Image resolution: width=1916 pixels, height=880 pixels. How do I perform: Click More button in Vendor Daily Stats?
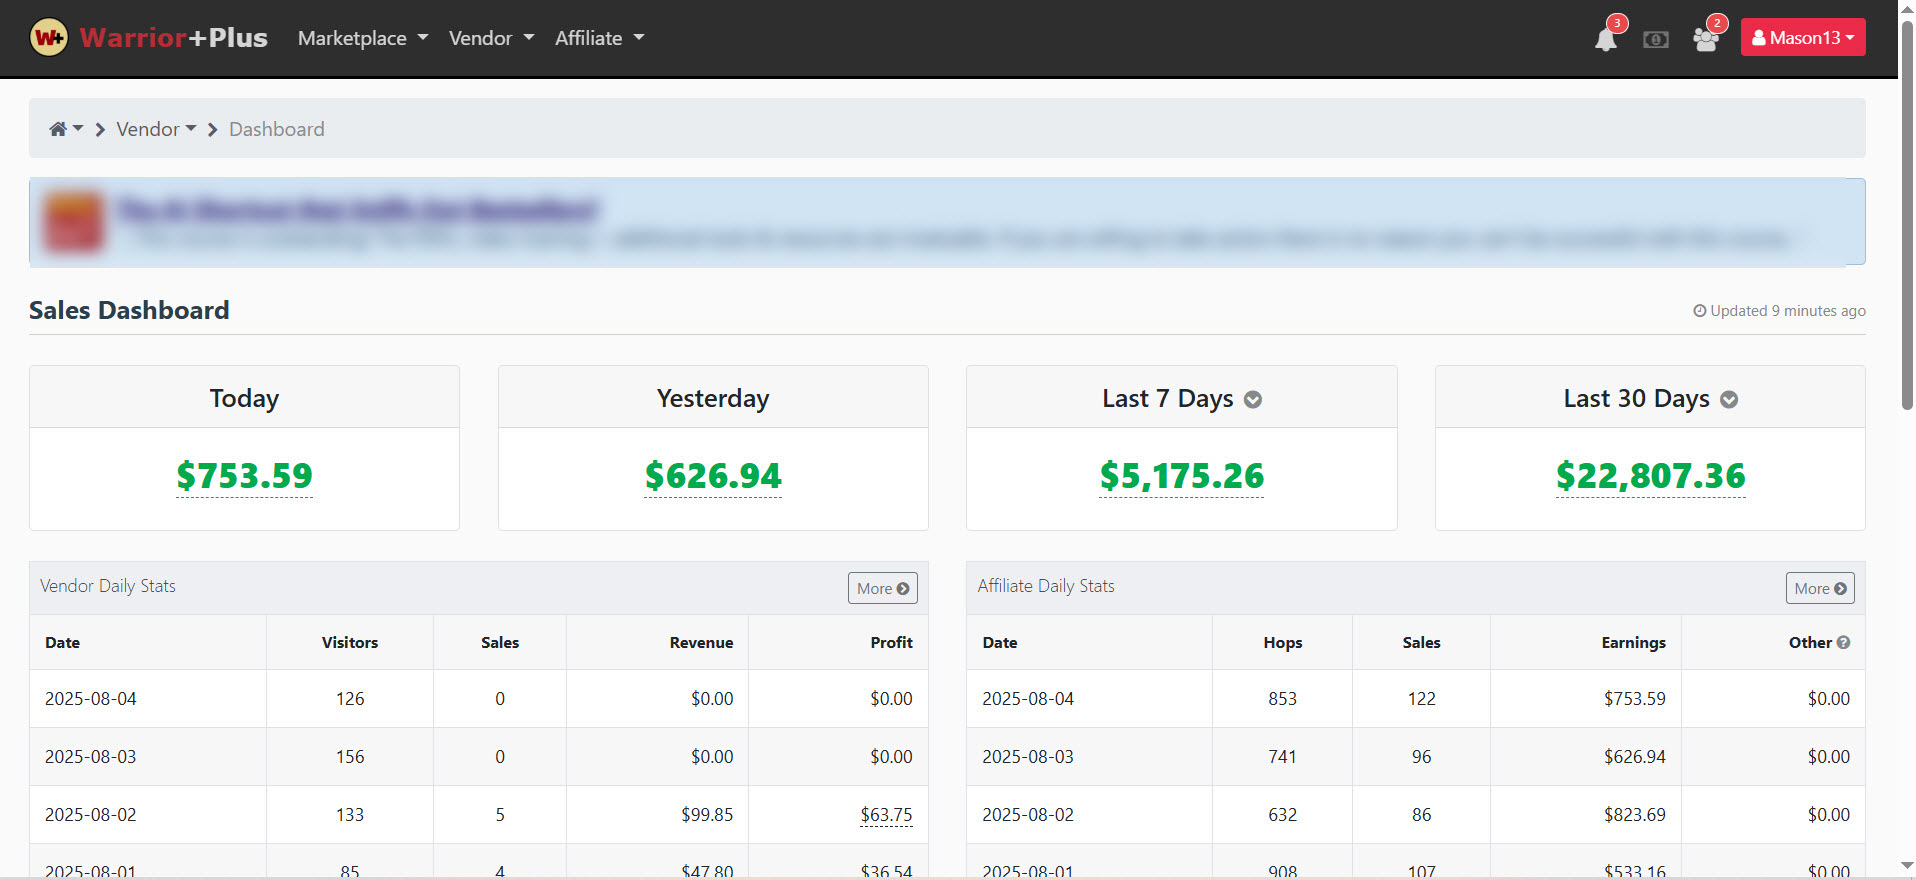pos(883,588)
